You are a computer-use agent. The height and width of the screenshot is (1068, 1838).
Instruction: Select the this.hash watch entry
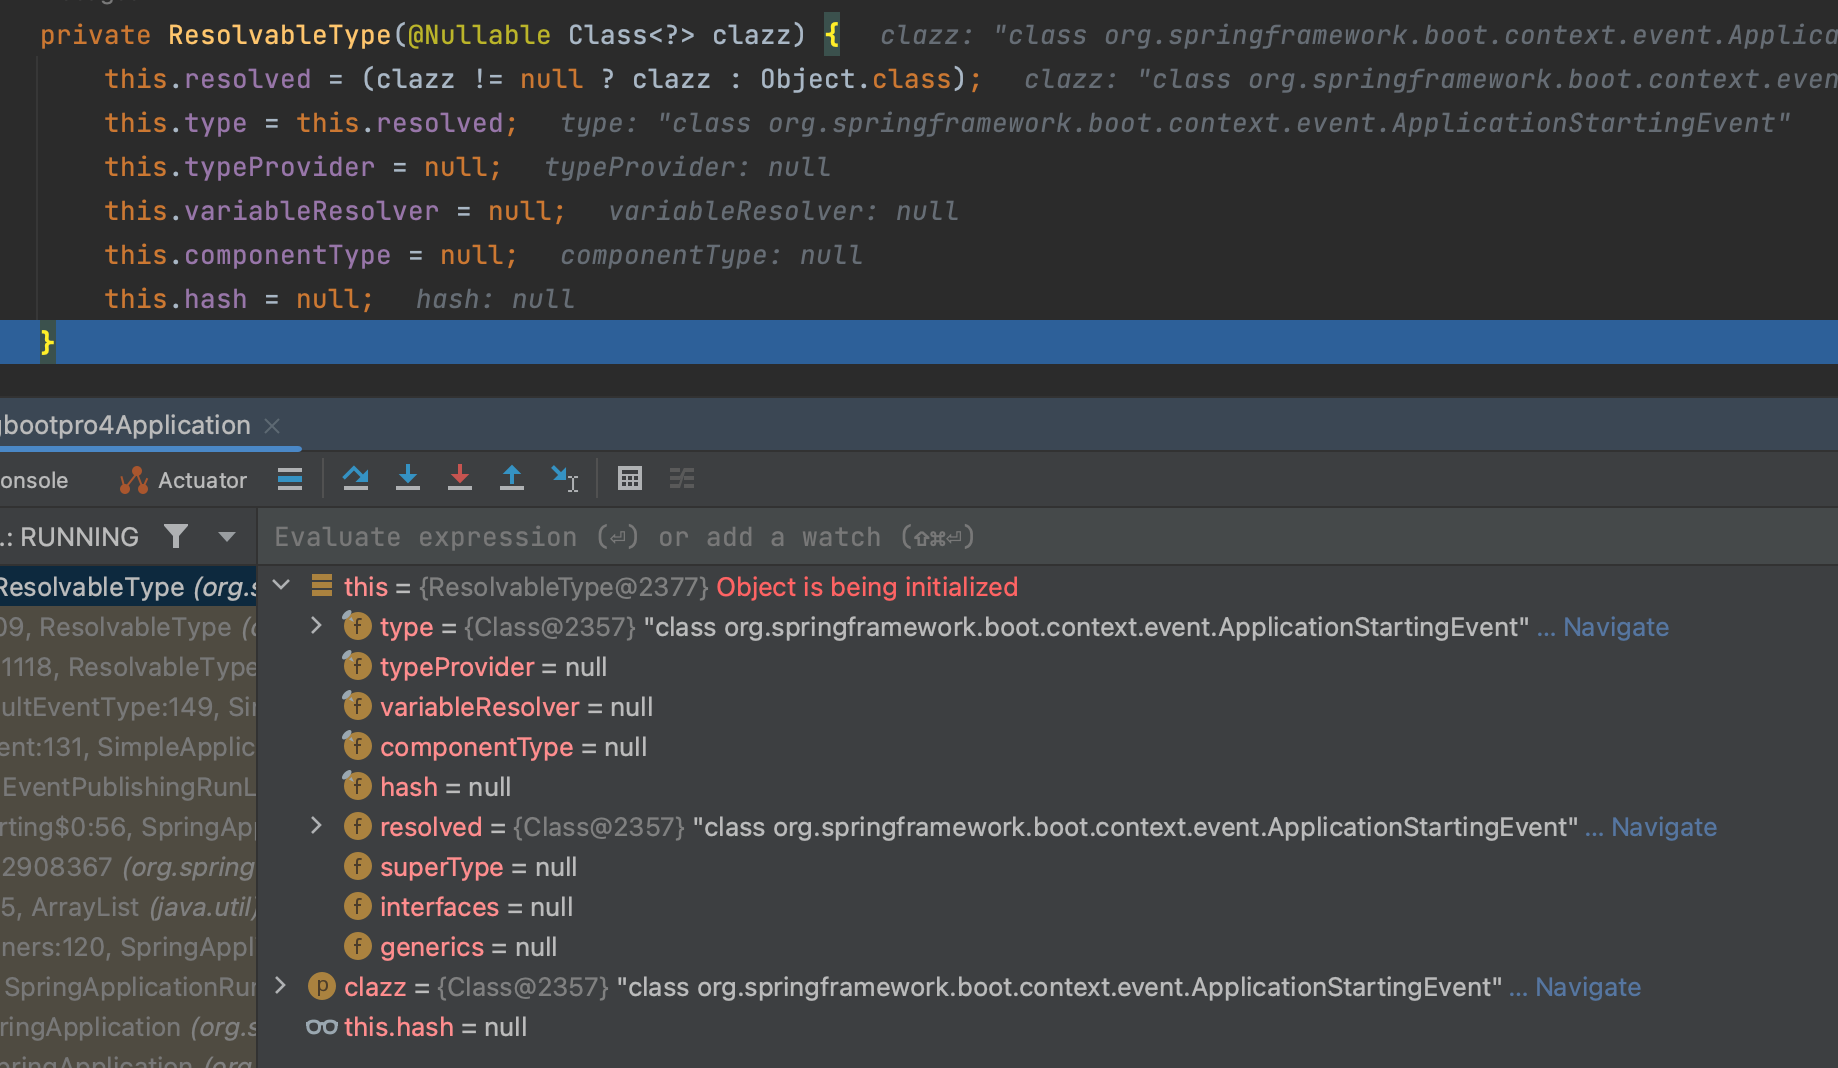click(x=1048, y=1027)
